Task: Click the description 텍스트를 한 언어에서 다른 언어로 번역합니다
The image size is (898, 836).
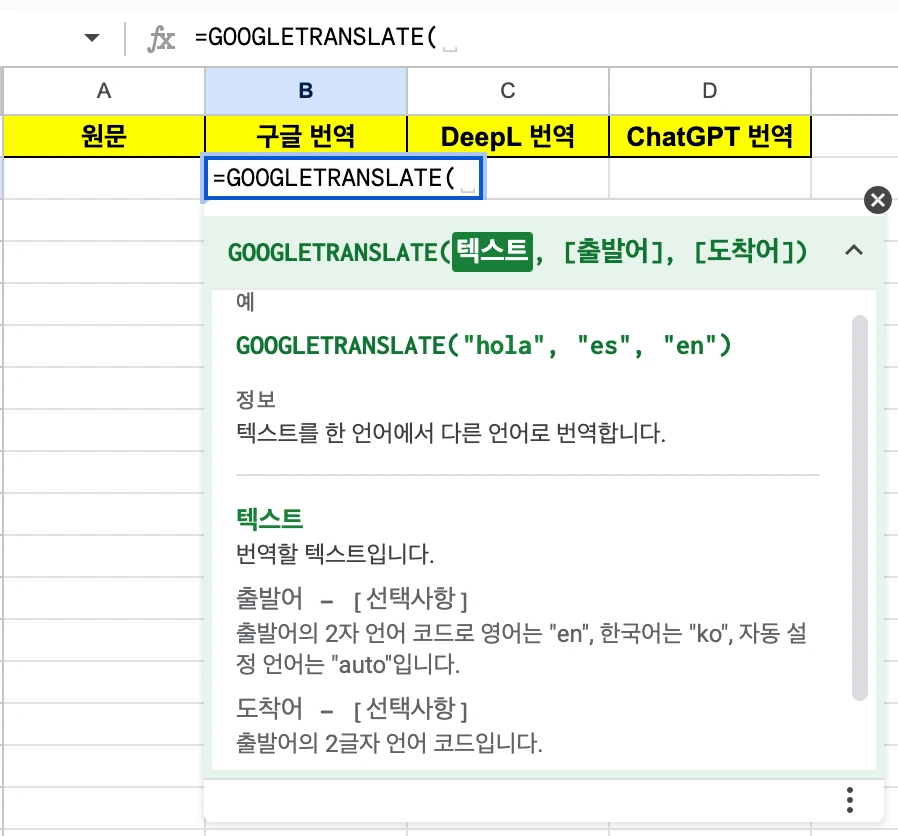Action: [x=451, y=433]
